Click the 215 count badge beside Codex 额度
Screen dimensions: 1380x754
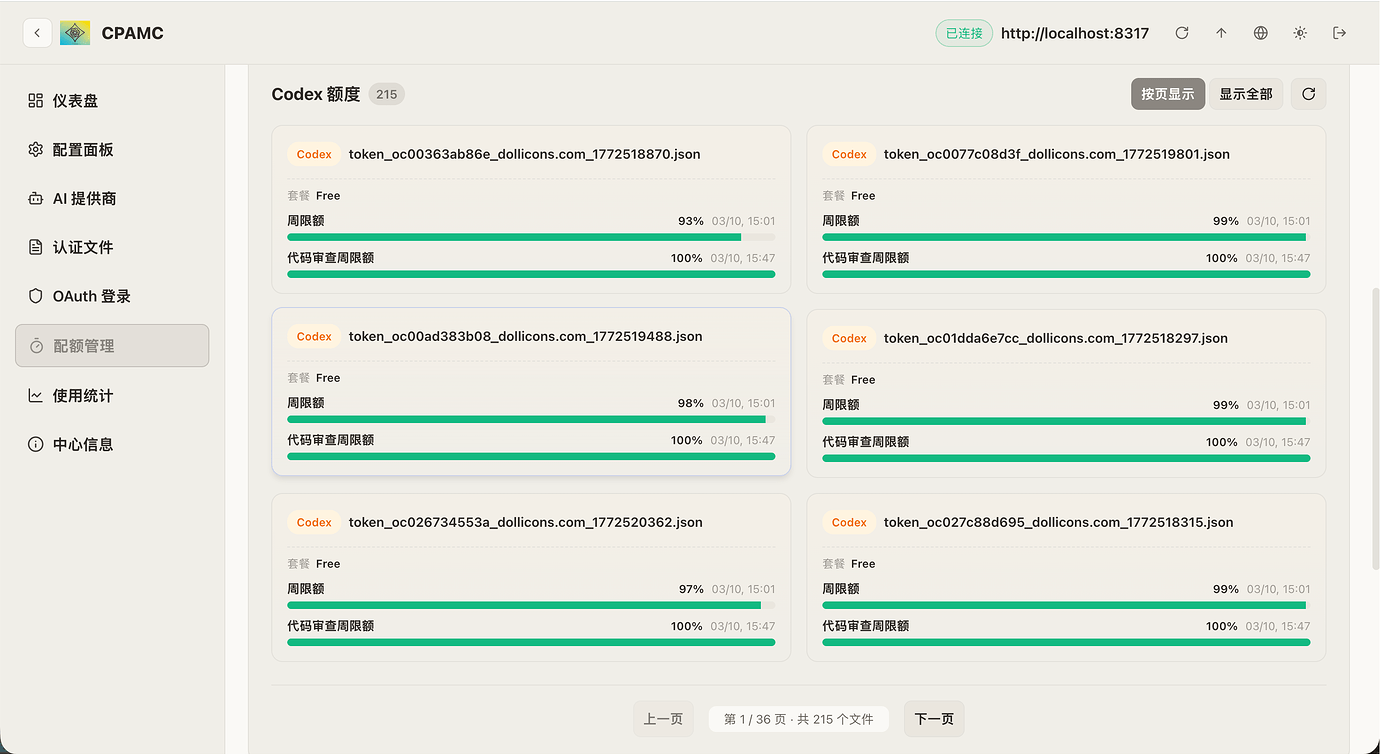387,94
